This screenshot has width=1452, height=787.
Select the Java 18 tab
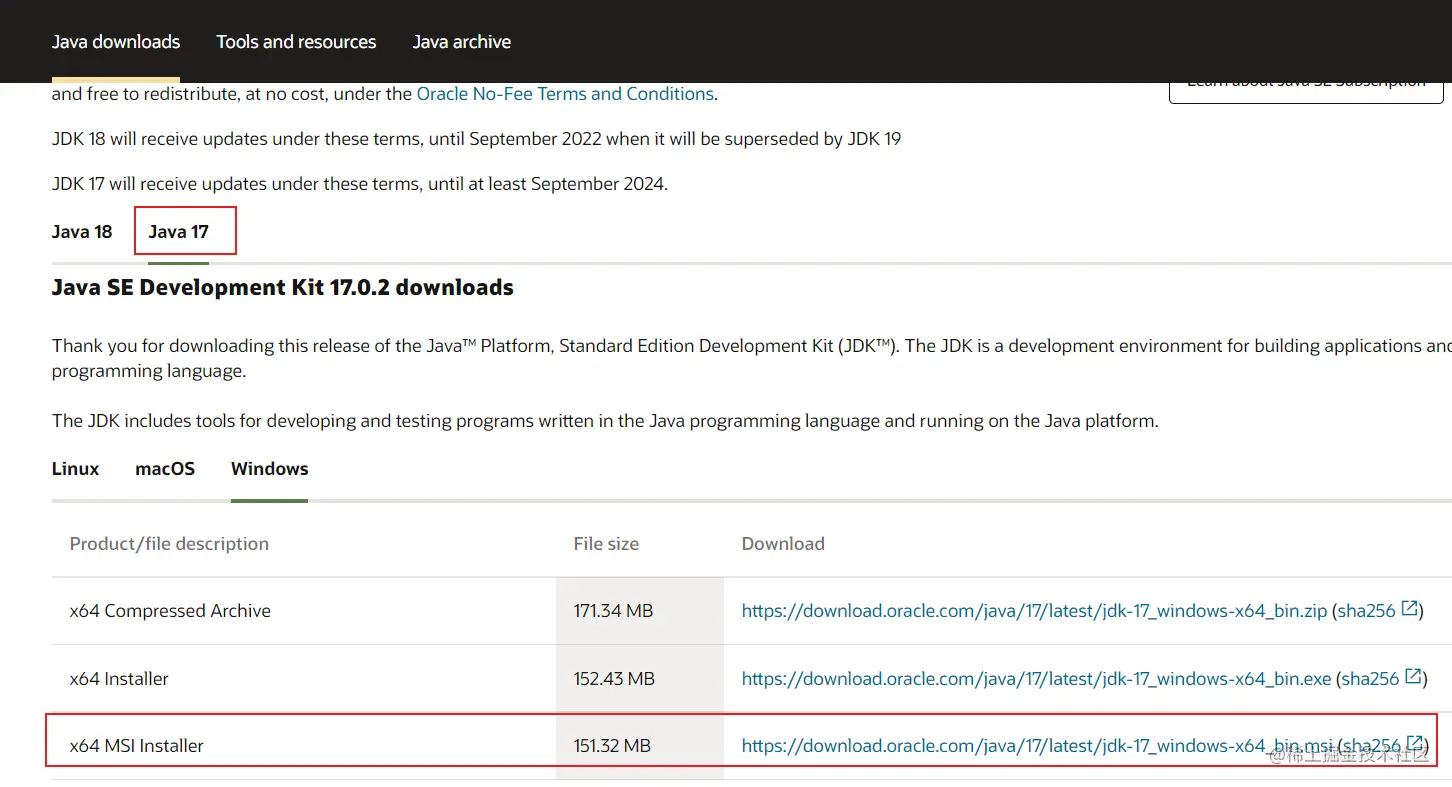tap(82, 232)
